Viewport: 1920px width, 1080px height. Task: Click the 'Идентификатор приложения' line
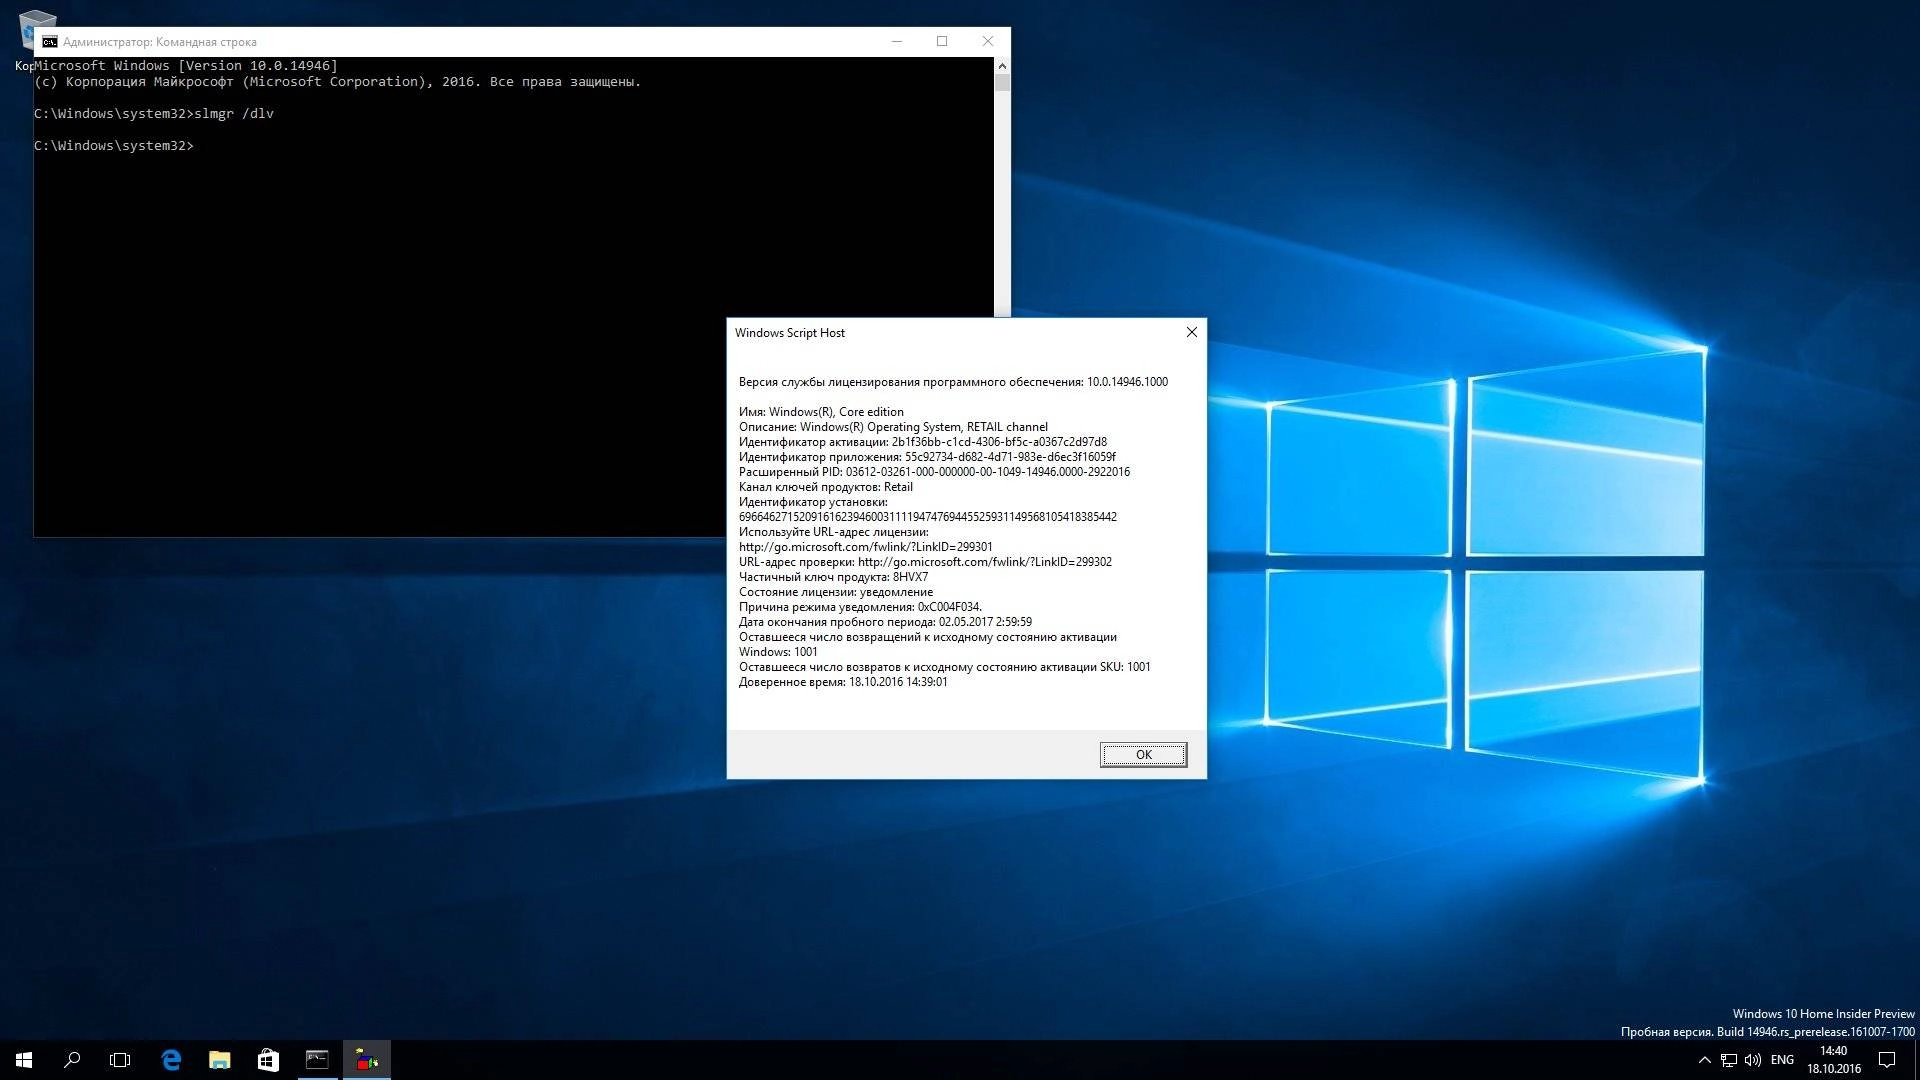click(927, 457)
